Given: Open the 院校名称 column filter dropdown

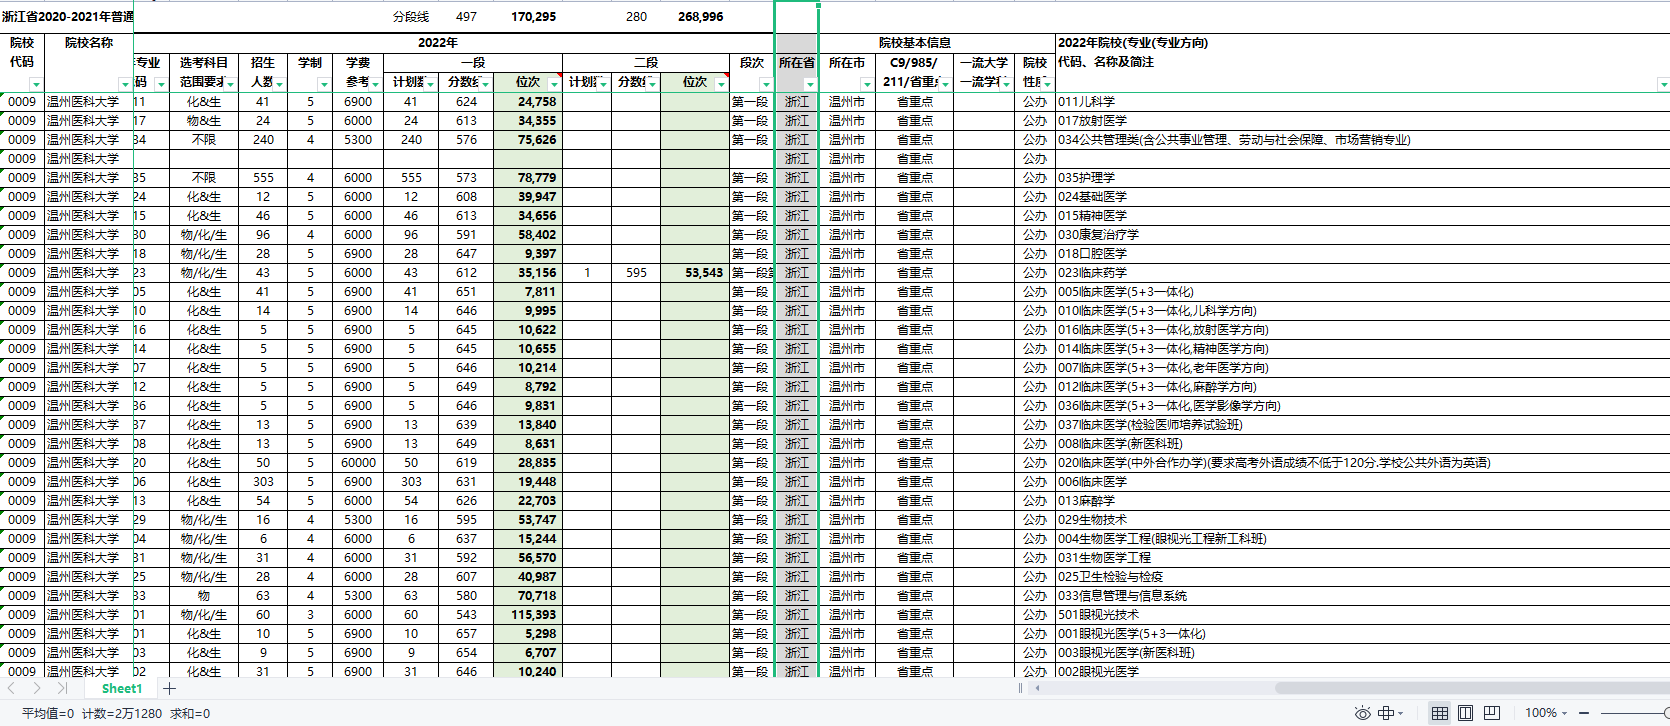Looking at the screenshot, I should [x=125, y=84].
